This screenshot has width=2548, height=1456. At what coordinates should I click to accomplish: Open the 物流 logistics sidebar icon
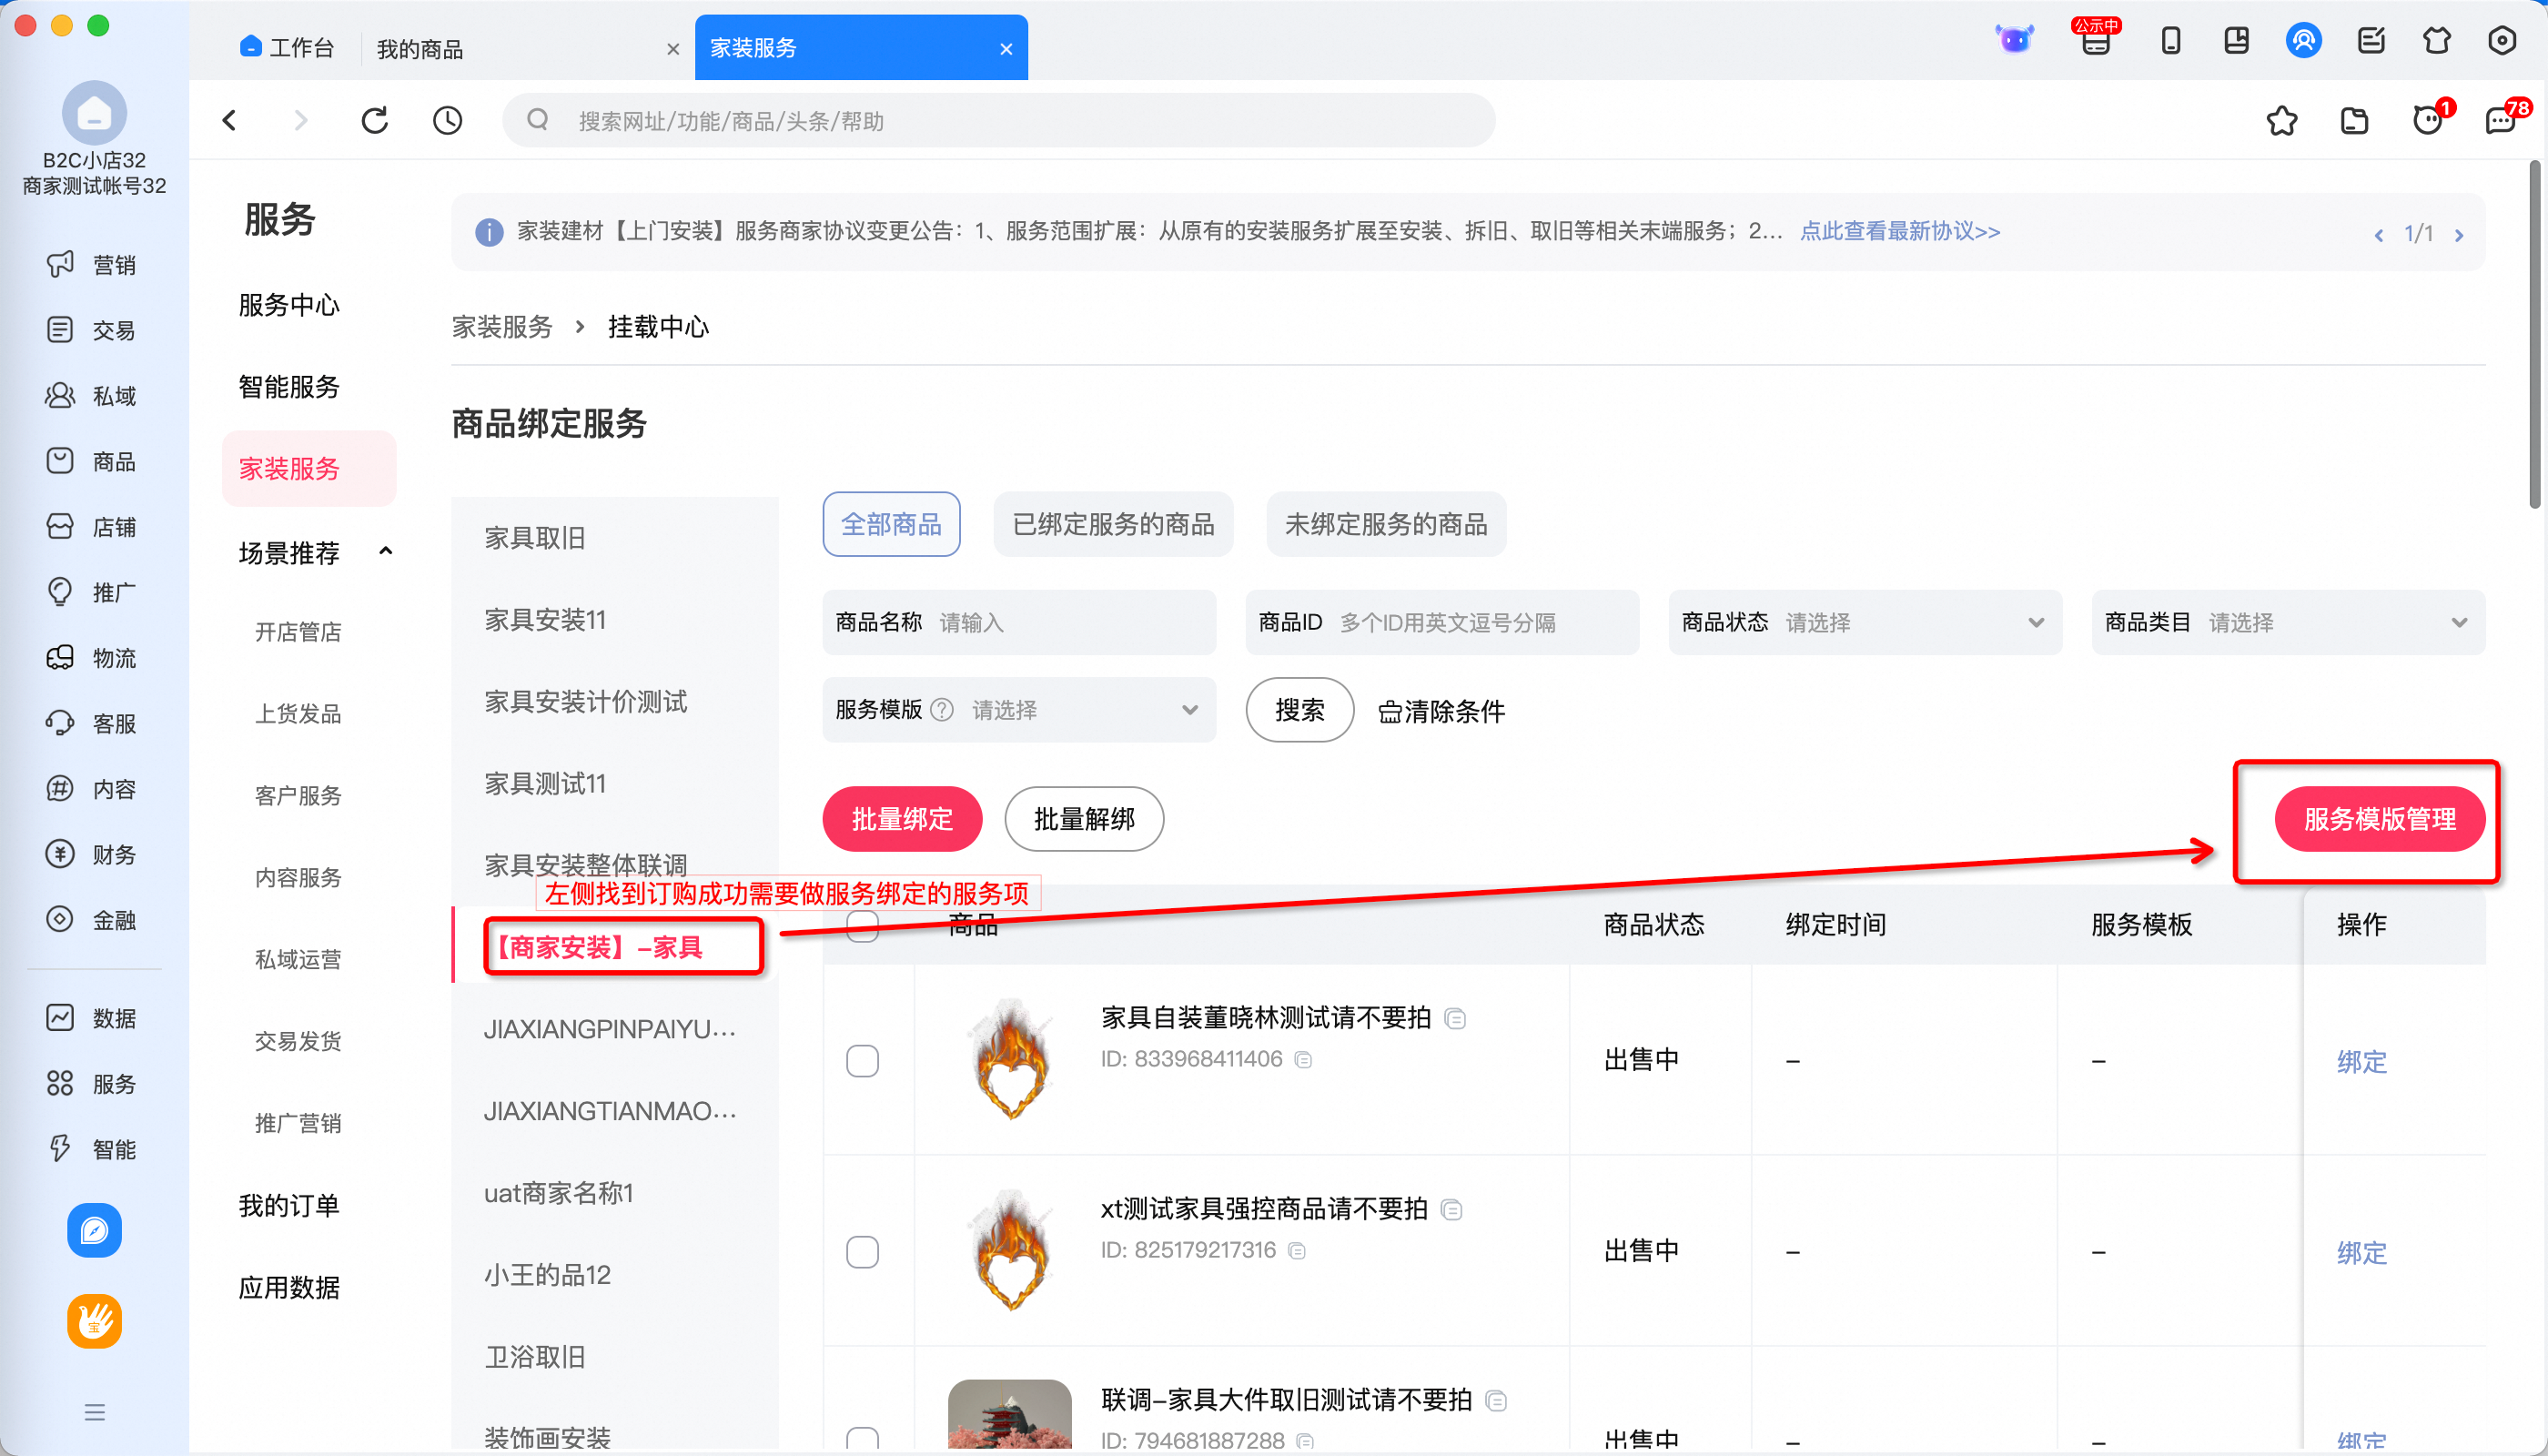click(x=60, y=657)
